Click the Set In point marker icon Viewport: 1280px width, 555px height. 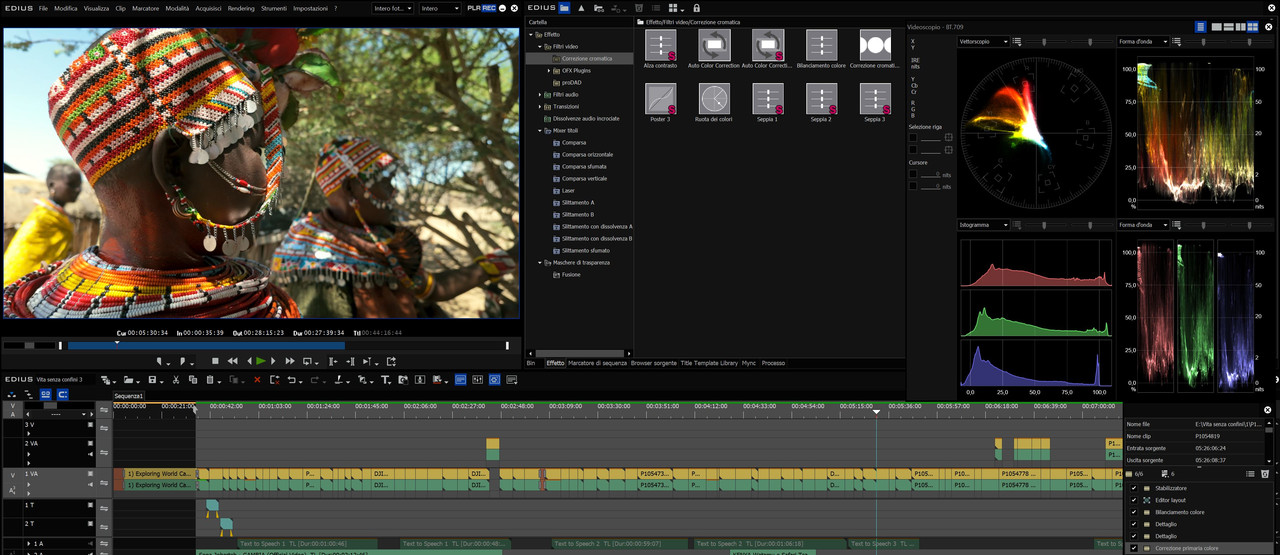[159, 361]
